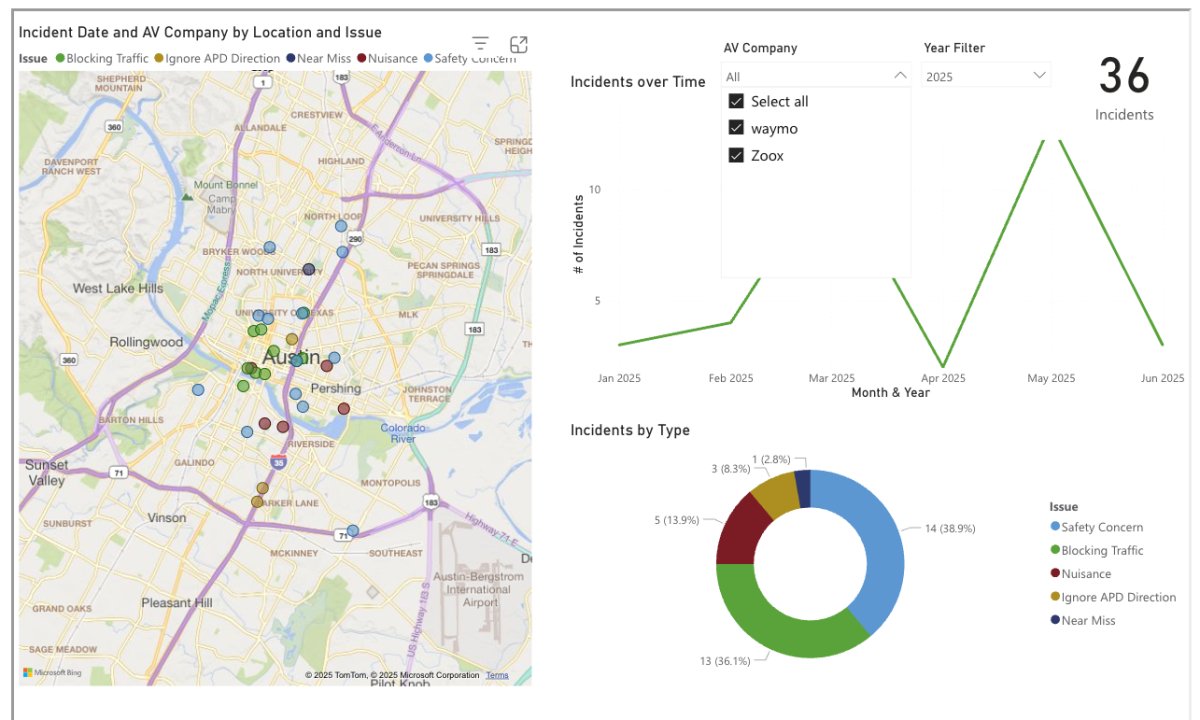Select Nuisance in the map legend

tap(386, 58)
